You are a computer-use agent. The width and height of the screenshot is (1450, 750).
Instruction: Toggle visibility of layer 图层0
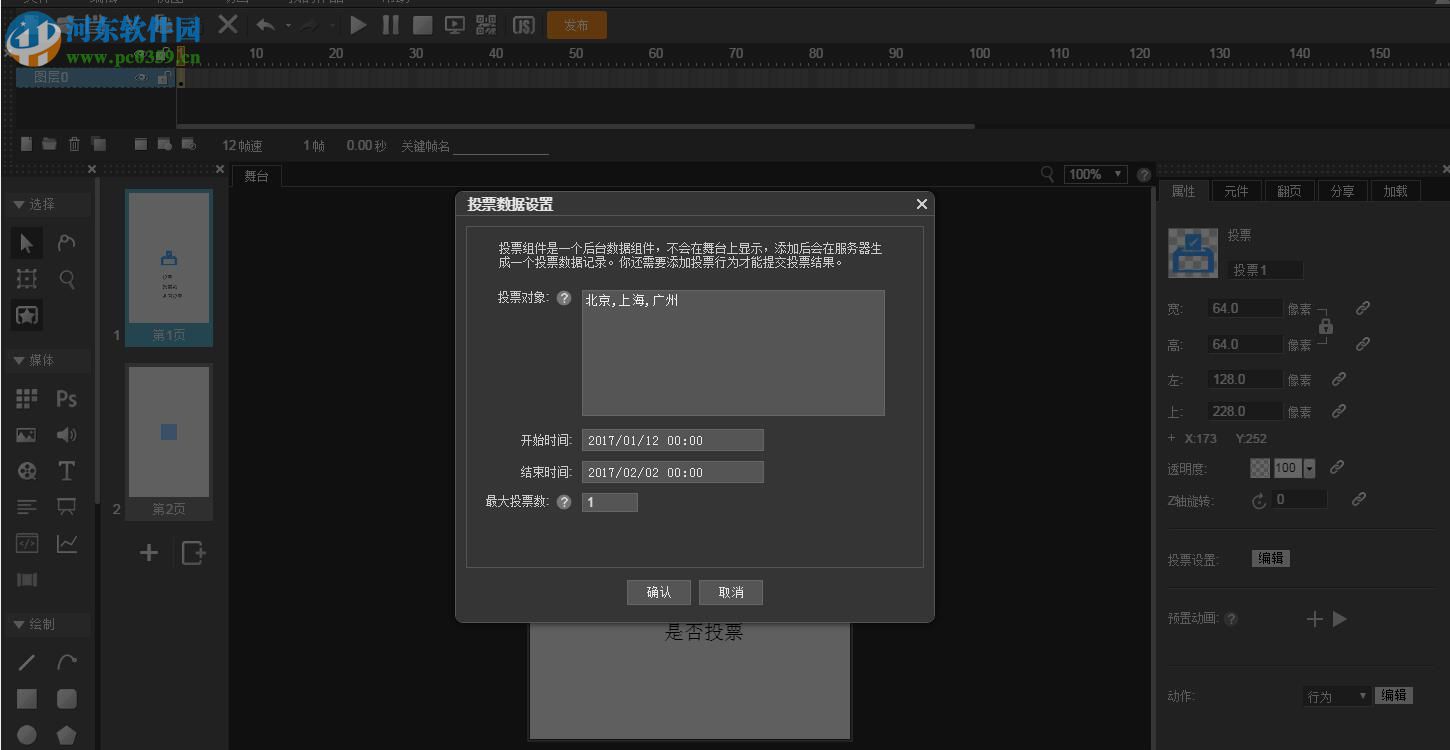click(x=143, y=77)
